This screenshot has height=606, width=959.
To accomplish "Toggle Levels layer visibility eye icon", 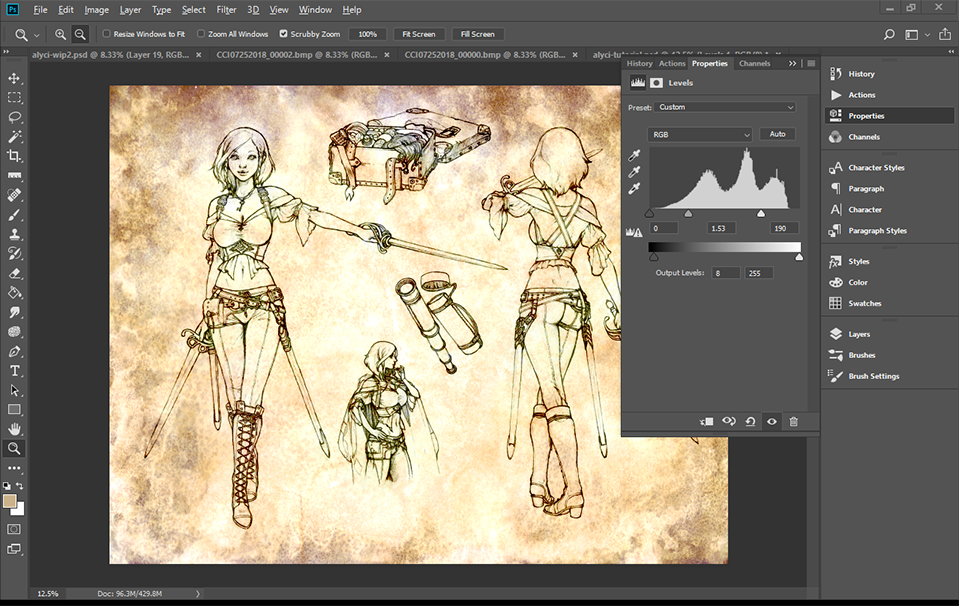I will (772, 422).
